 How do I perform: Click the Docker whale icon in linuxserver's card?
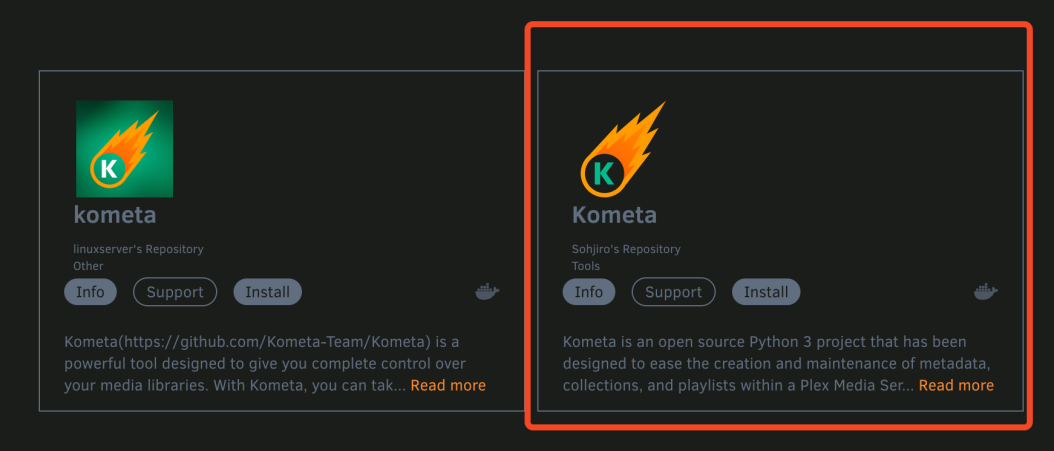coord(487,292)
